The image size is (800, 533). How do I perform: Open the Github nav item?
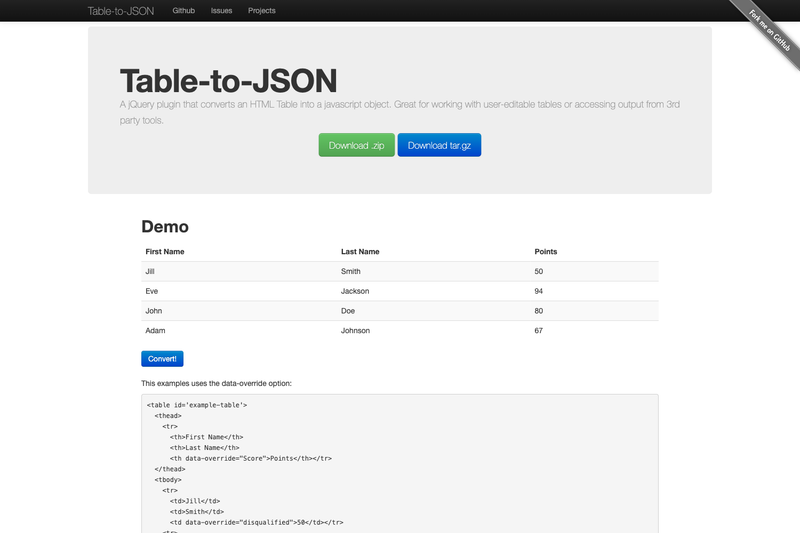[x=184, y=11]
